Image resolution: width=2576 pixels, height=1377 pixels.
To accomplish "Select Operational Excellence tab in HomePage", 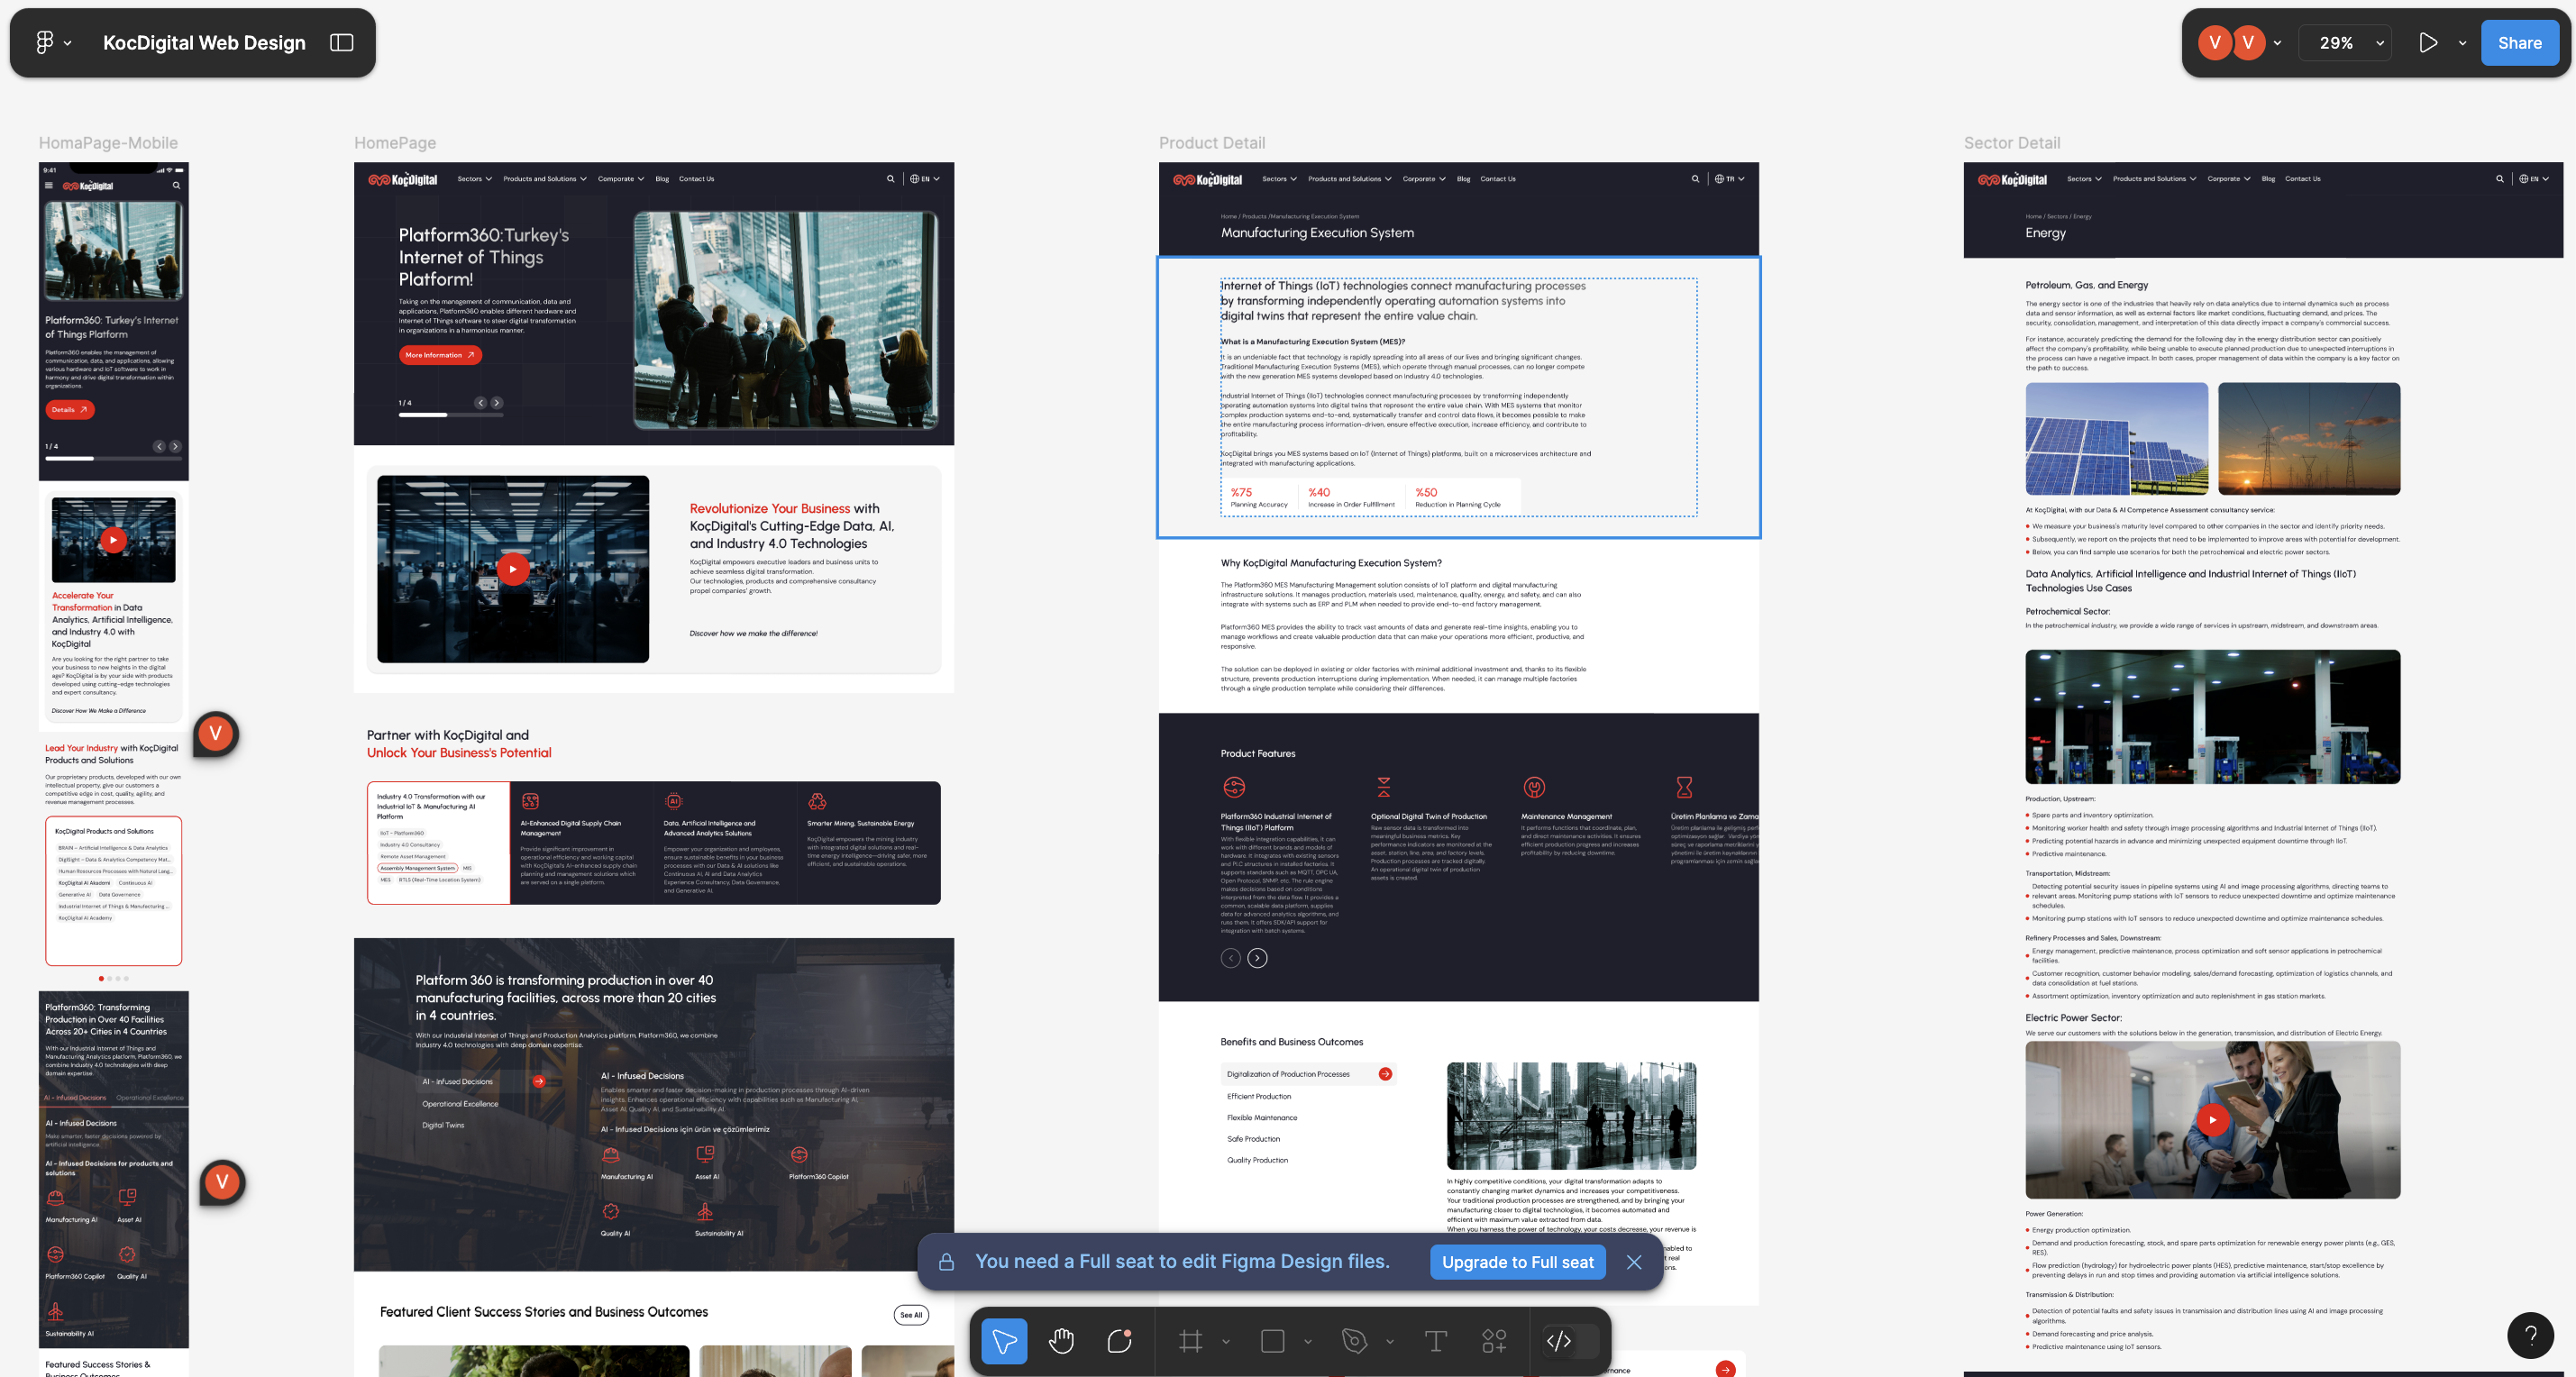I will 460,1104.
